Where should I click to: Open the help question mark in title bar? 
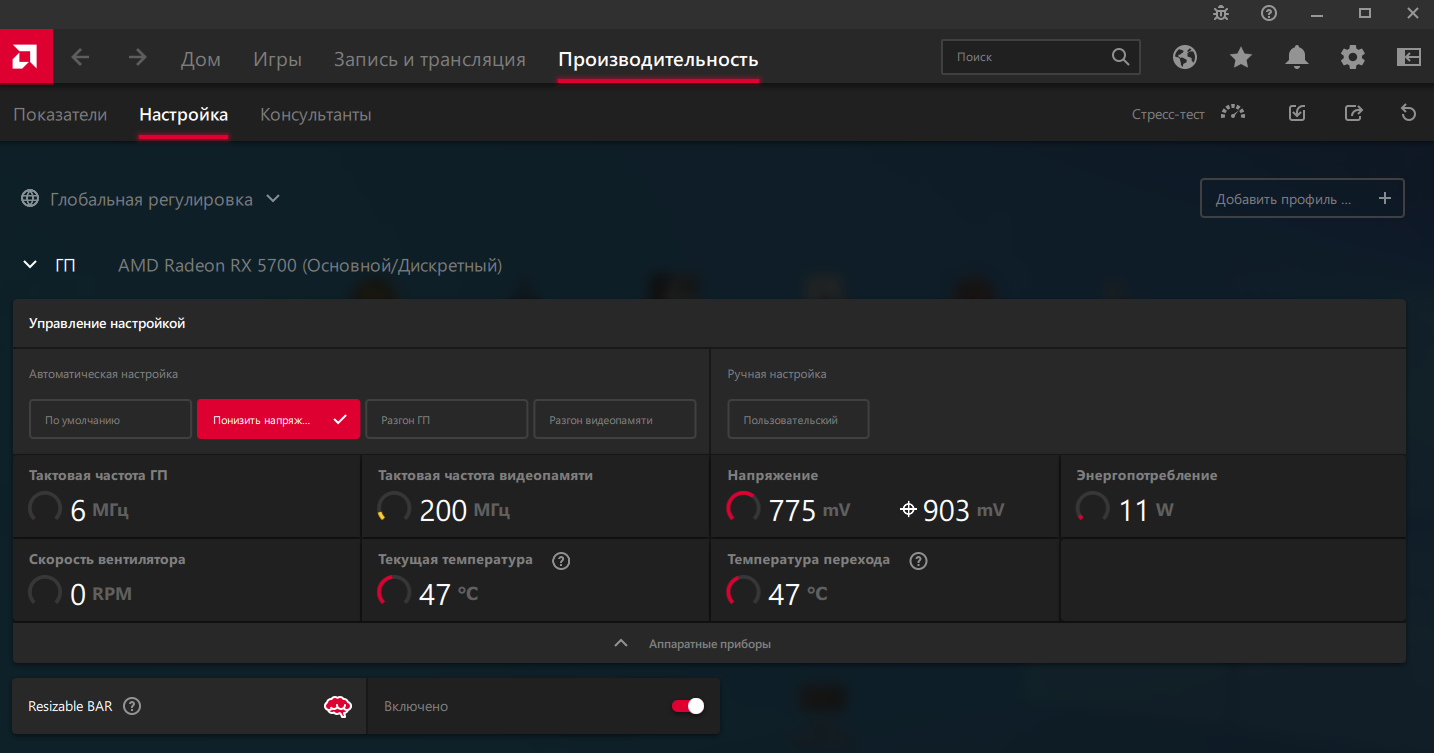[1269, 13]
